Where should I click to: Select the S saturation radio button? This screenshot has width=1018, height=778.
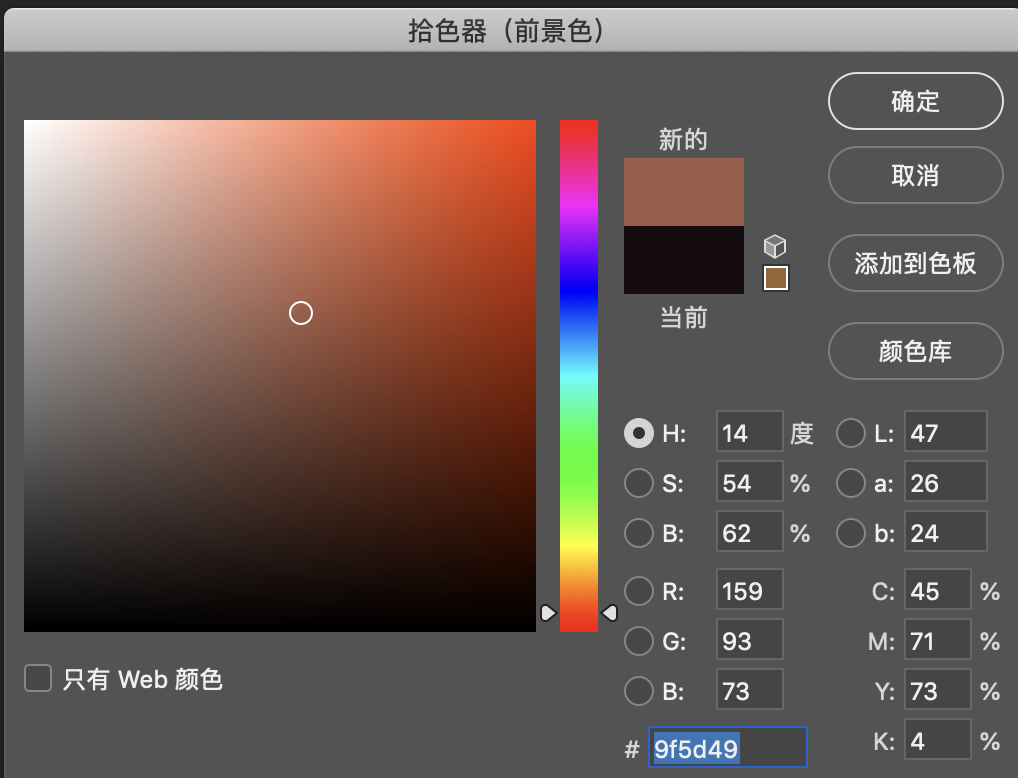(x=638, y=483)
